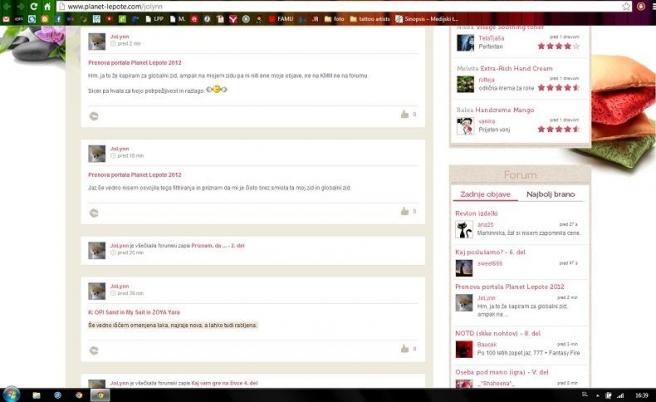
Task: Like the 'Jaz še vedno nisem osvojila' post
Action: [405, 211]
